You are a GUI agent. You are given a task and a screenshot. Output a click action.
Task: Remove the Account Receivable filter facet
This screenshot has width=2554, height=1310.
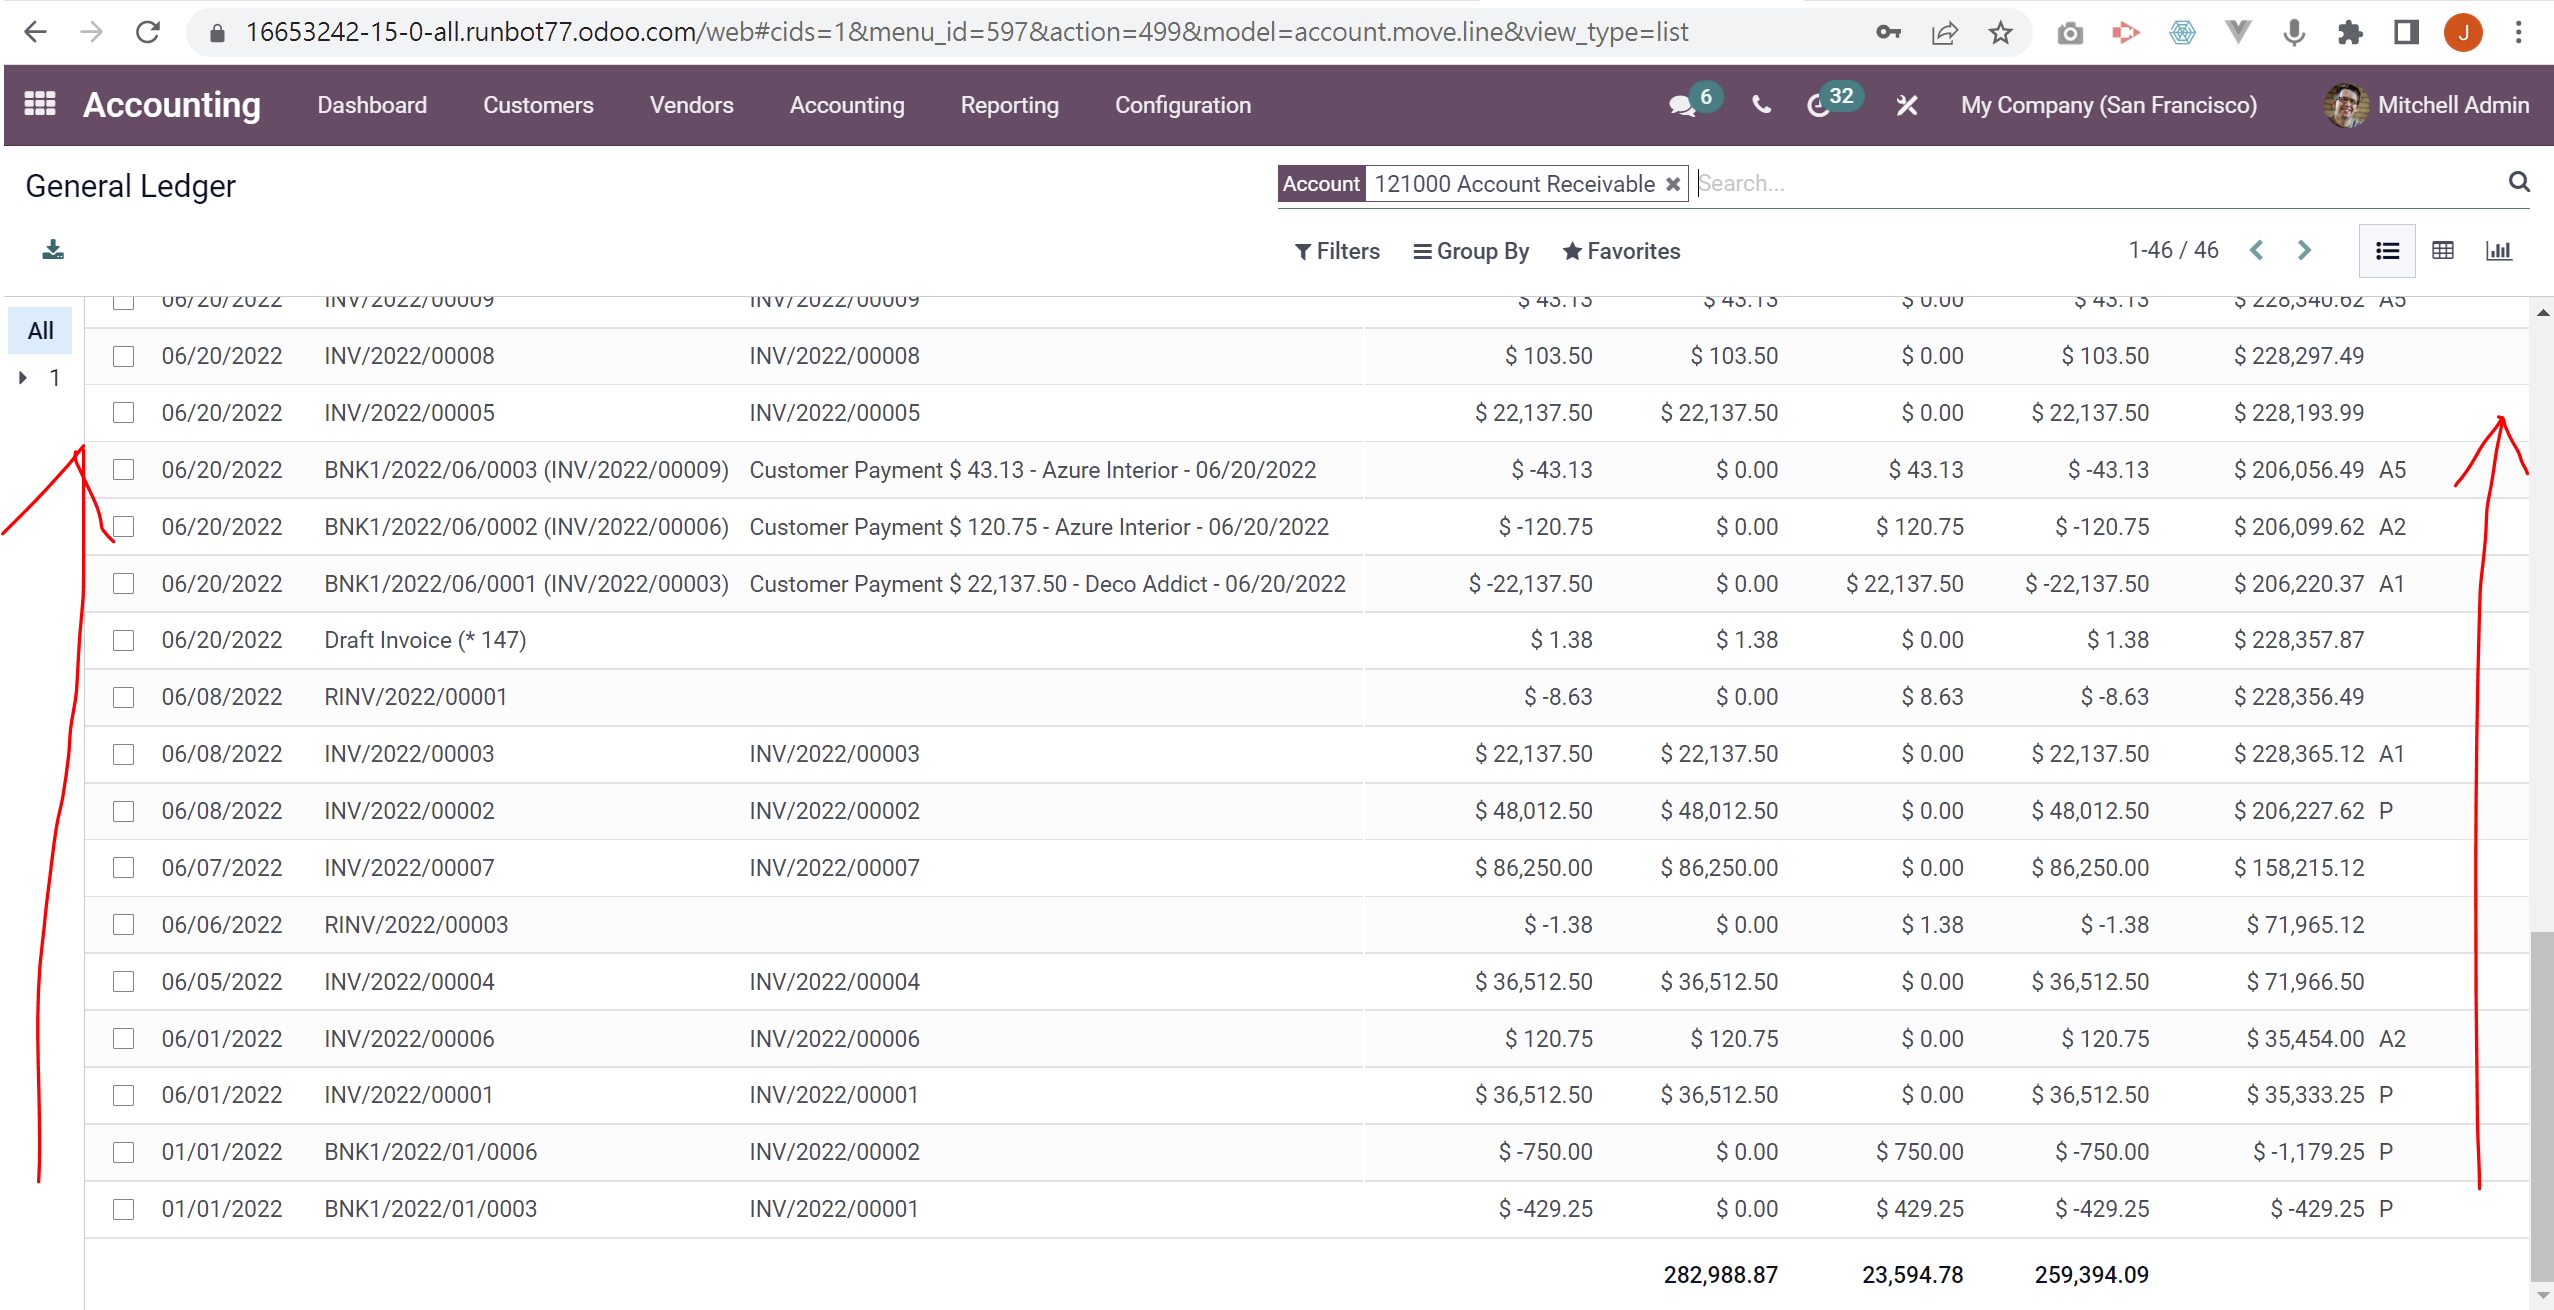tap(1673, 183)
